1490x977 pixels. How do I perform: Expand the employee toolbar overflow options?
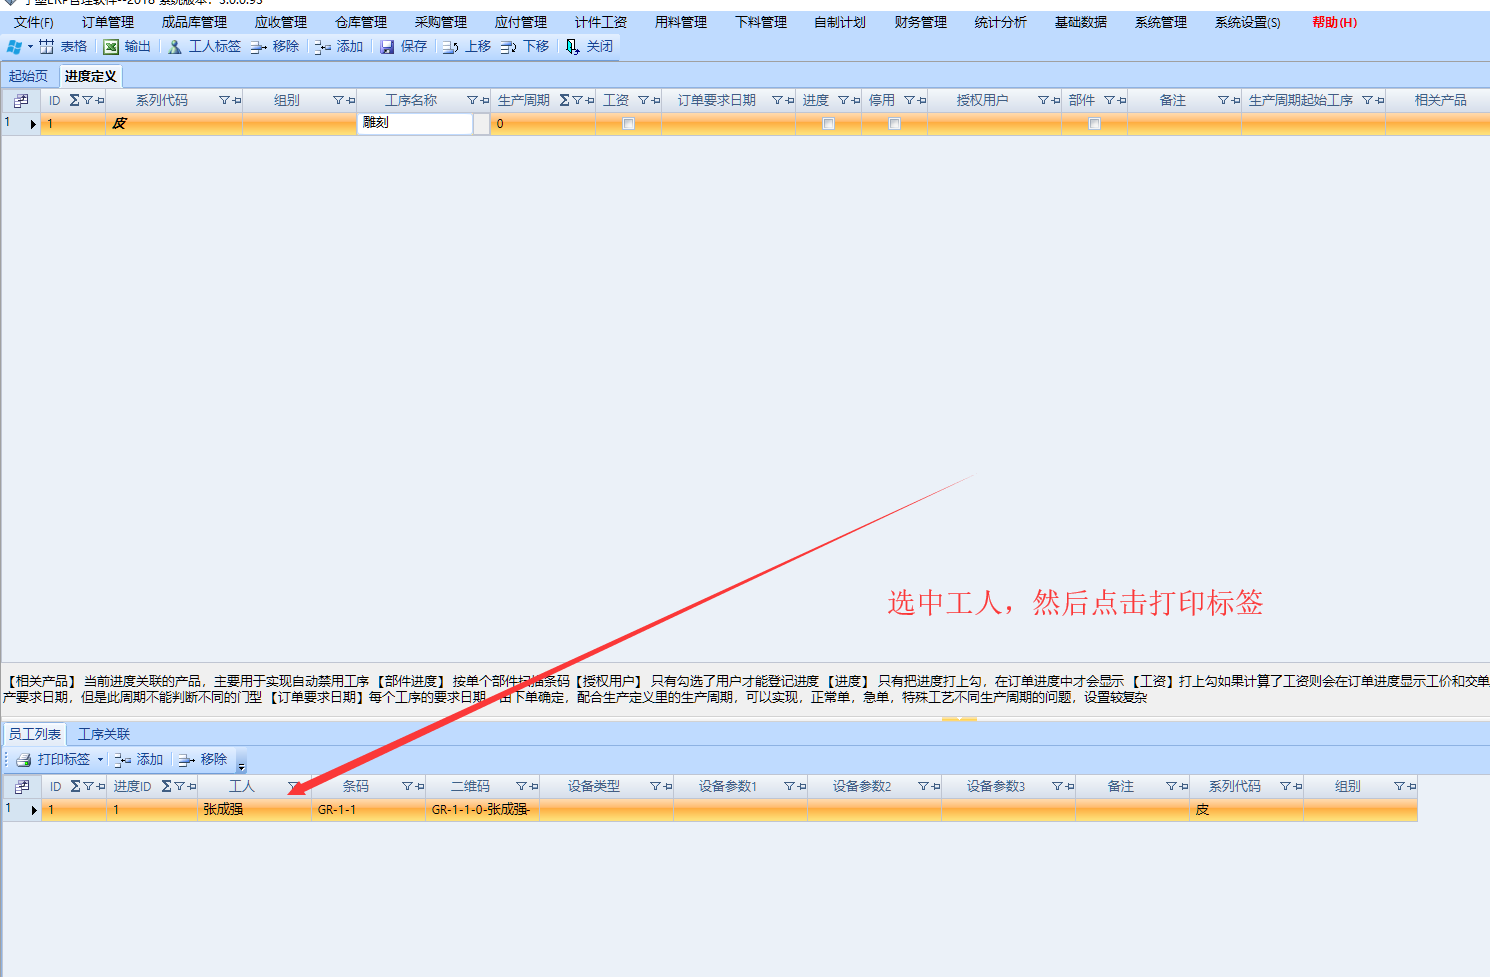[241, 765]
